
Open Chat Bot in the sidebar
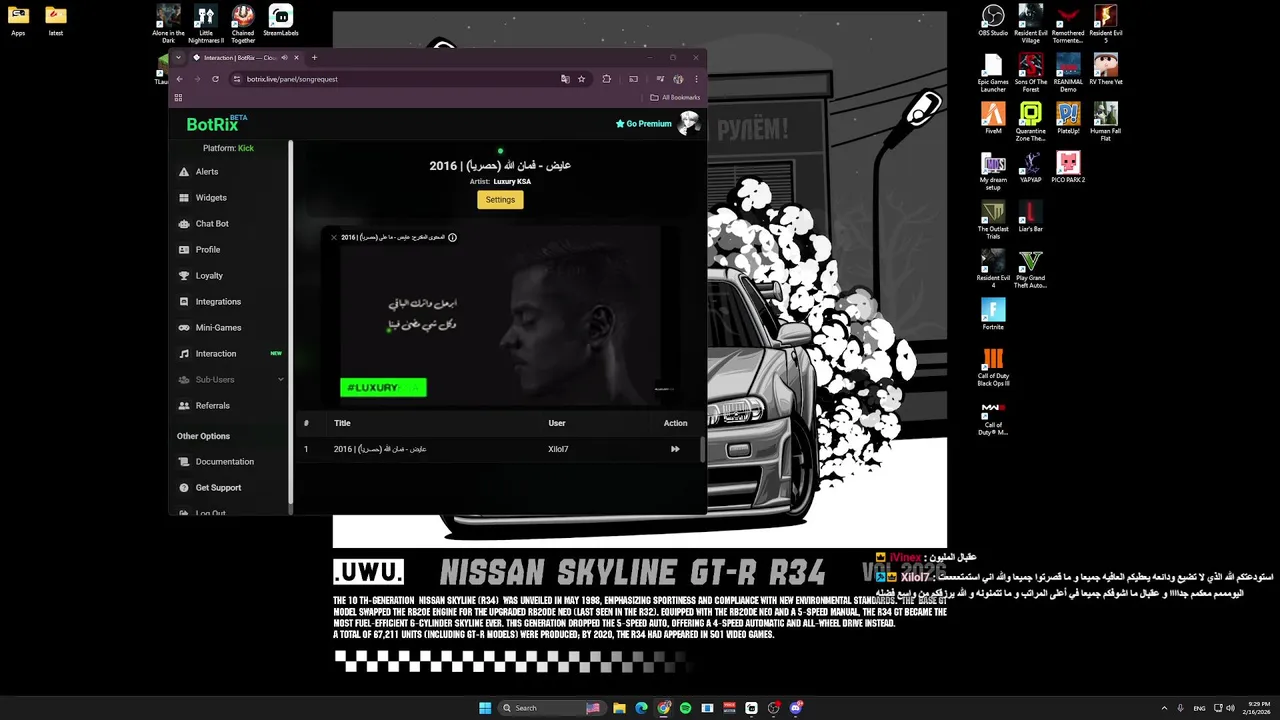tap(212, 224)
